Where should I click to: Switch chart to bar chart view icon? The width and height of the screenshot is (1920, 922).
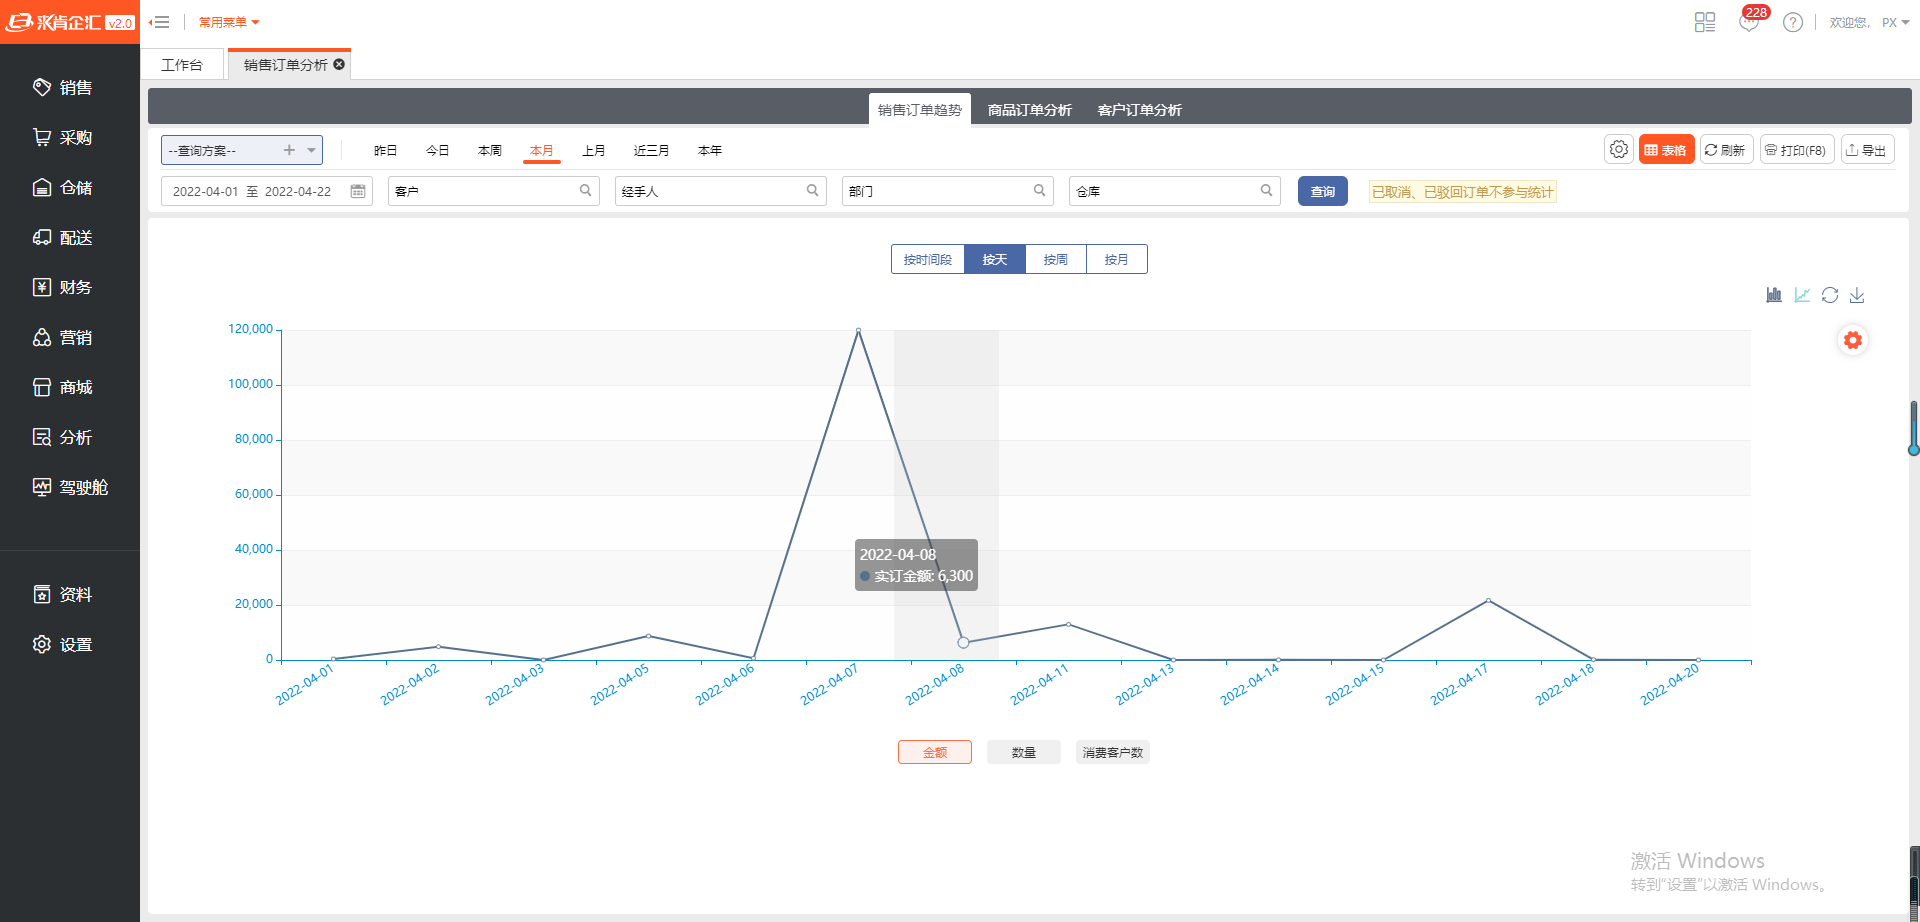tap(1774, 295)
